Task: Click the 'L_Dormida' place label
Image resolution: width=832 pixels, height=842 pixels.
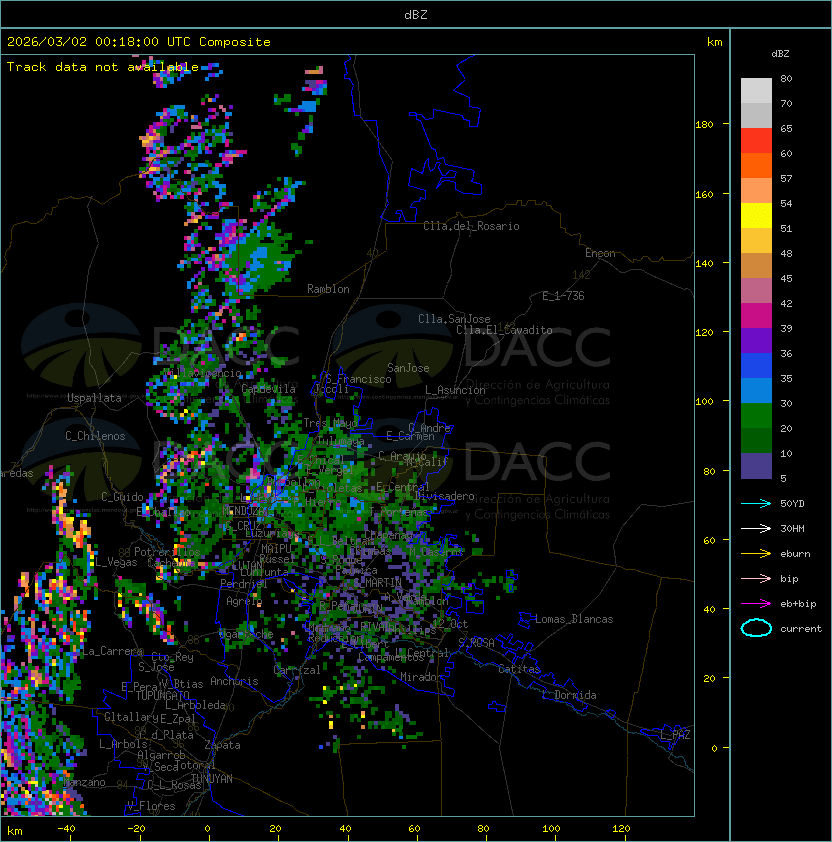Action: (x=569, y=695)
